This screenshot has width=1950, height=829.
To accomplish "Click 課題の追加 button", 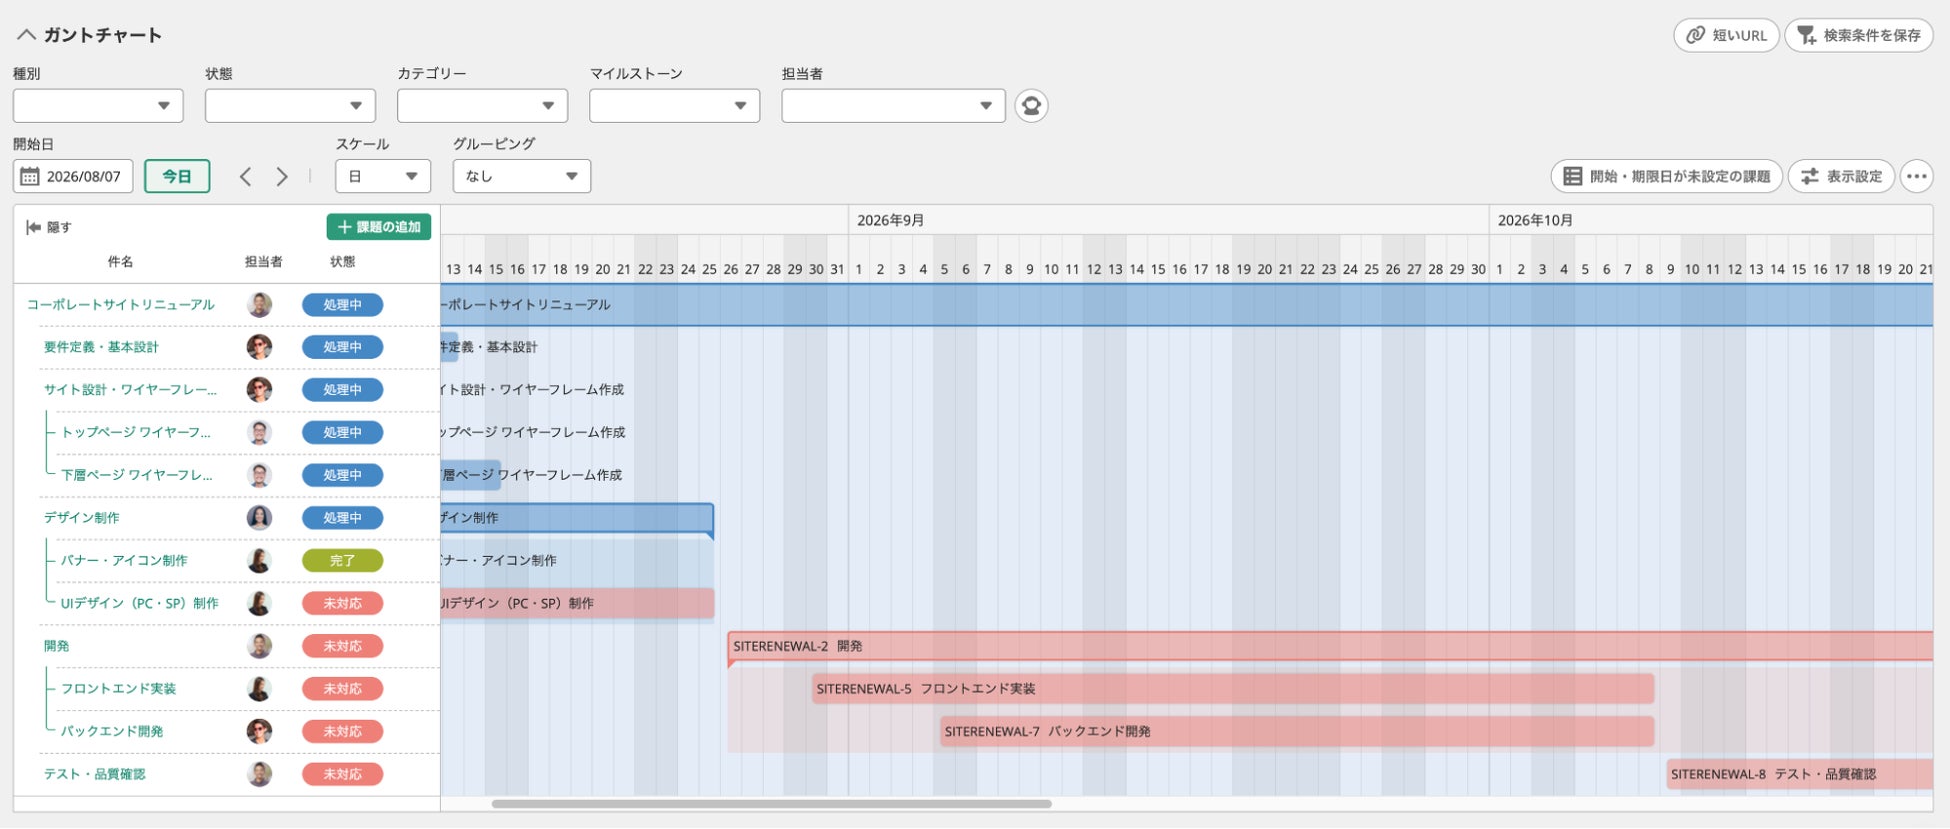I will (379, 227).
